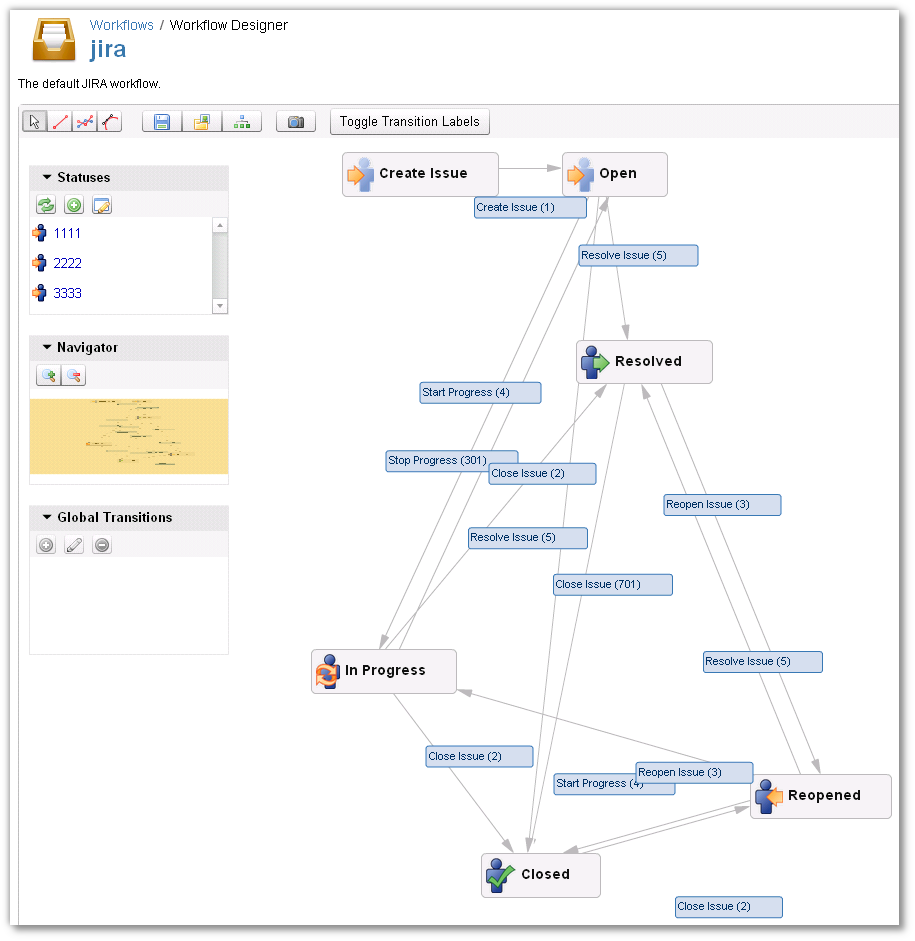Refresh the Statuses list
The height and width of the screenshot is (941, 915).
(46, 205)
